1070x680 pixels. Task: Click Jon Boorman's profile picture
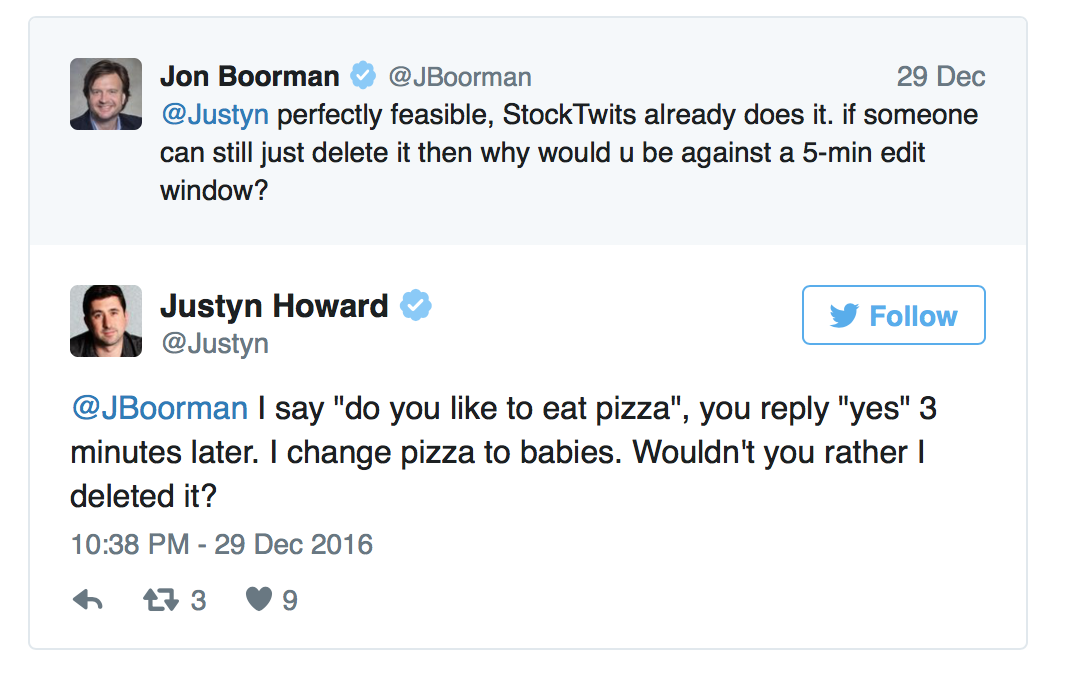point(106,94)
